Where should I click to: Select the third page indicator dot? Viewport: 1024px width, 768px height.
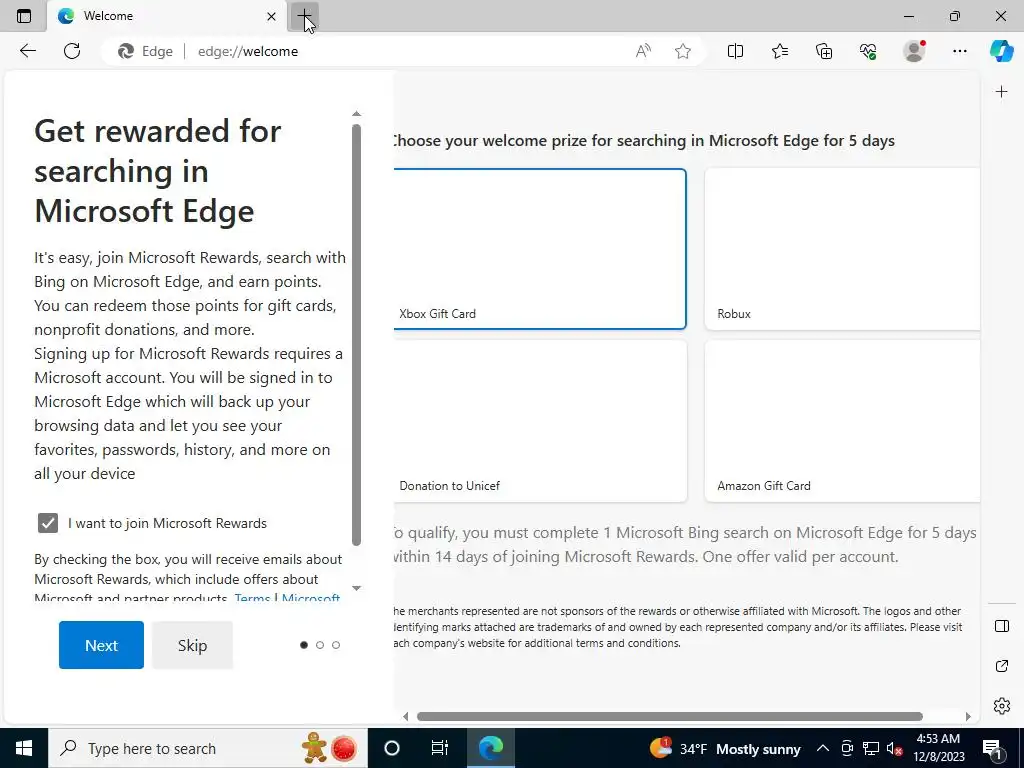tap(336, 645)
